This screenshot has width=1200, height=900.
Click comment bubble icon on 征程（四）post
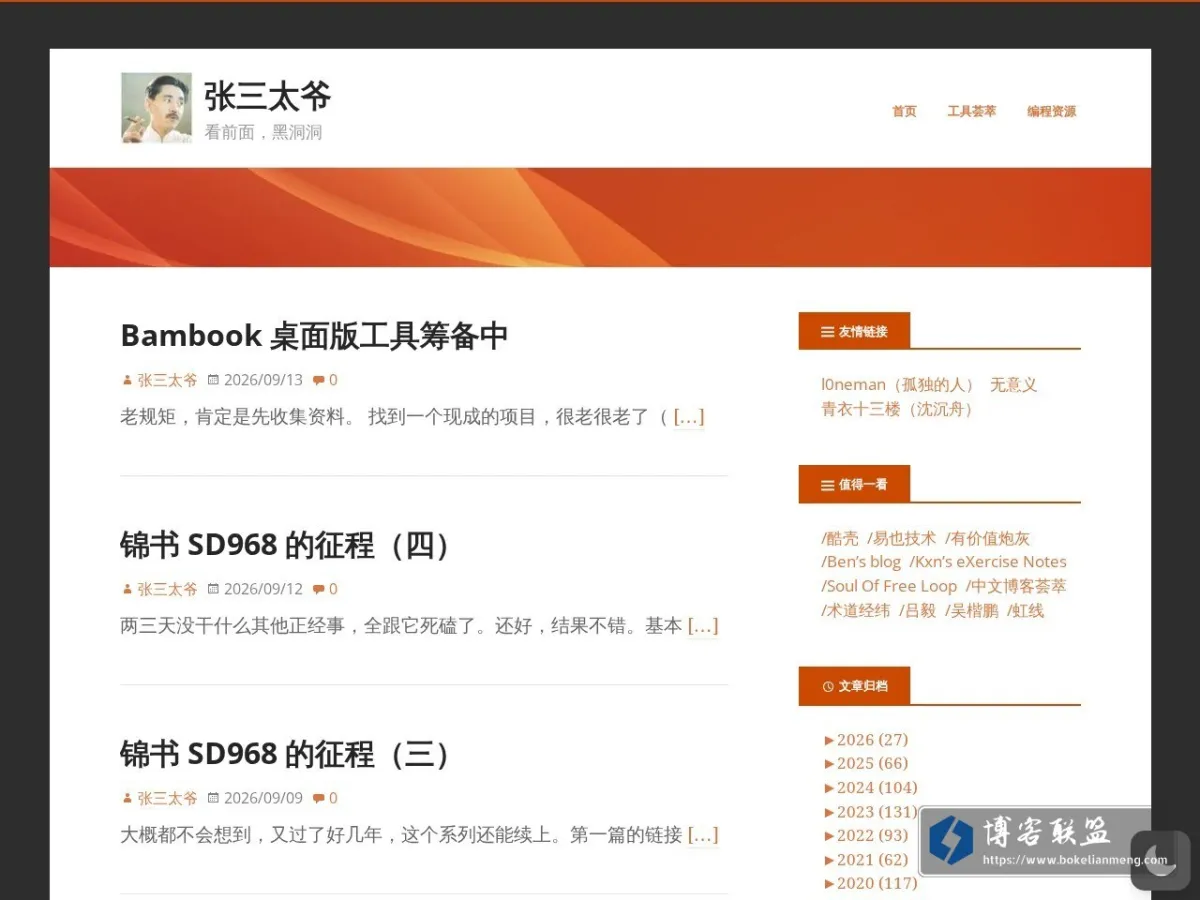point(318,589)
